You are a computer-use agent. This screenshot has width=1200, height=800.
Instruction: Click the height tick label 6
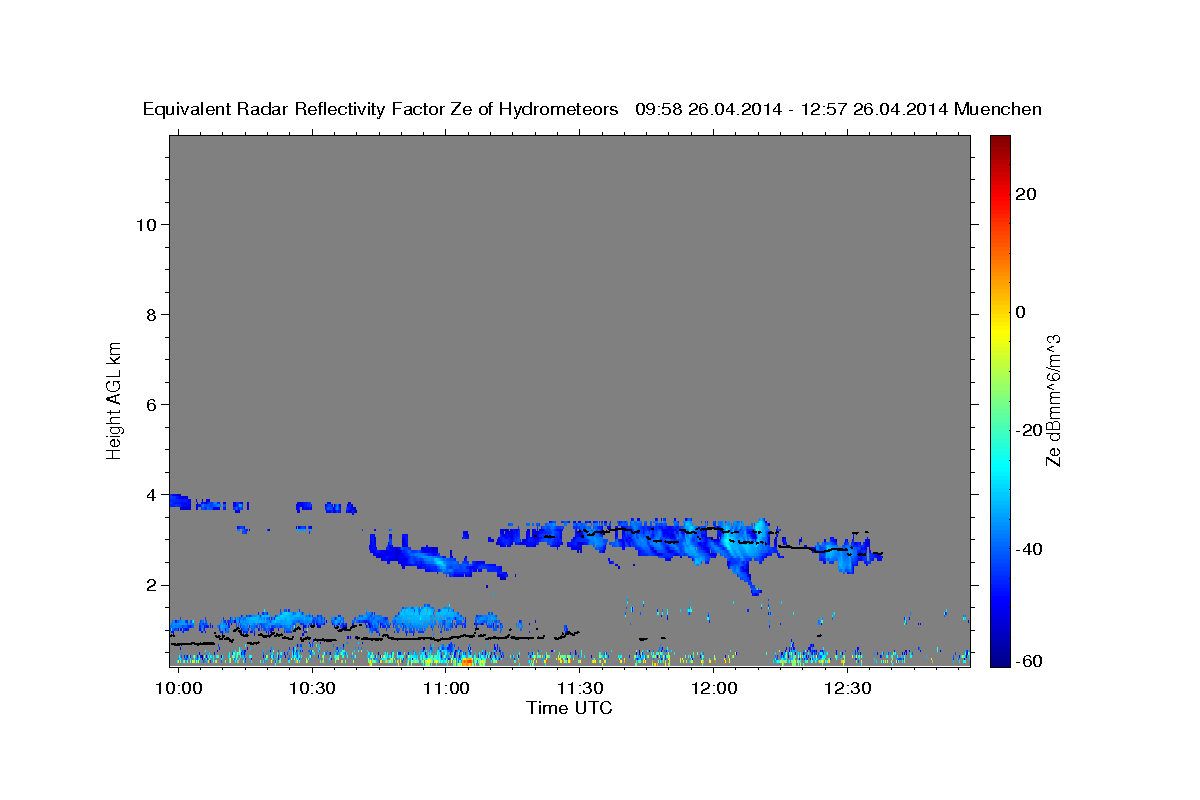point(151,405)
